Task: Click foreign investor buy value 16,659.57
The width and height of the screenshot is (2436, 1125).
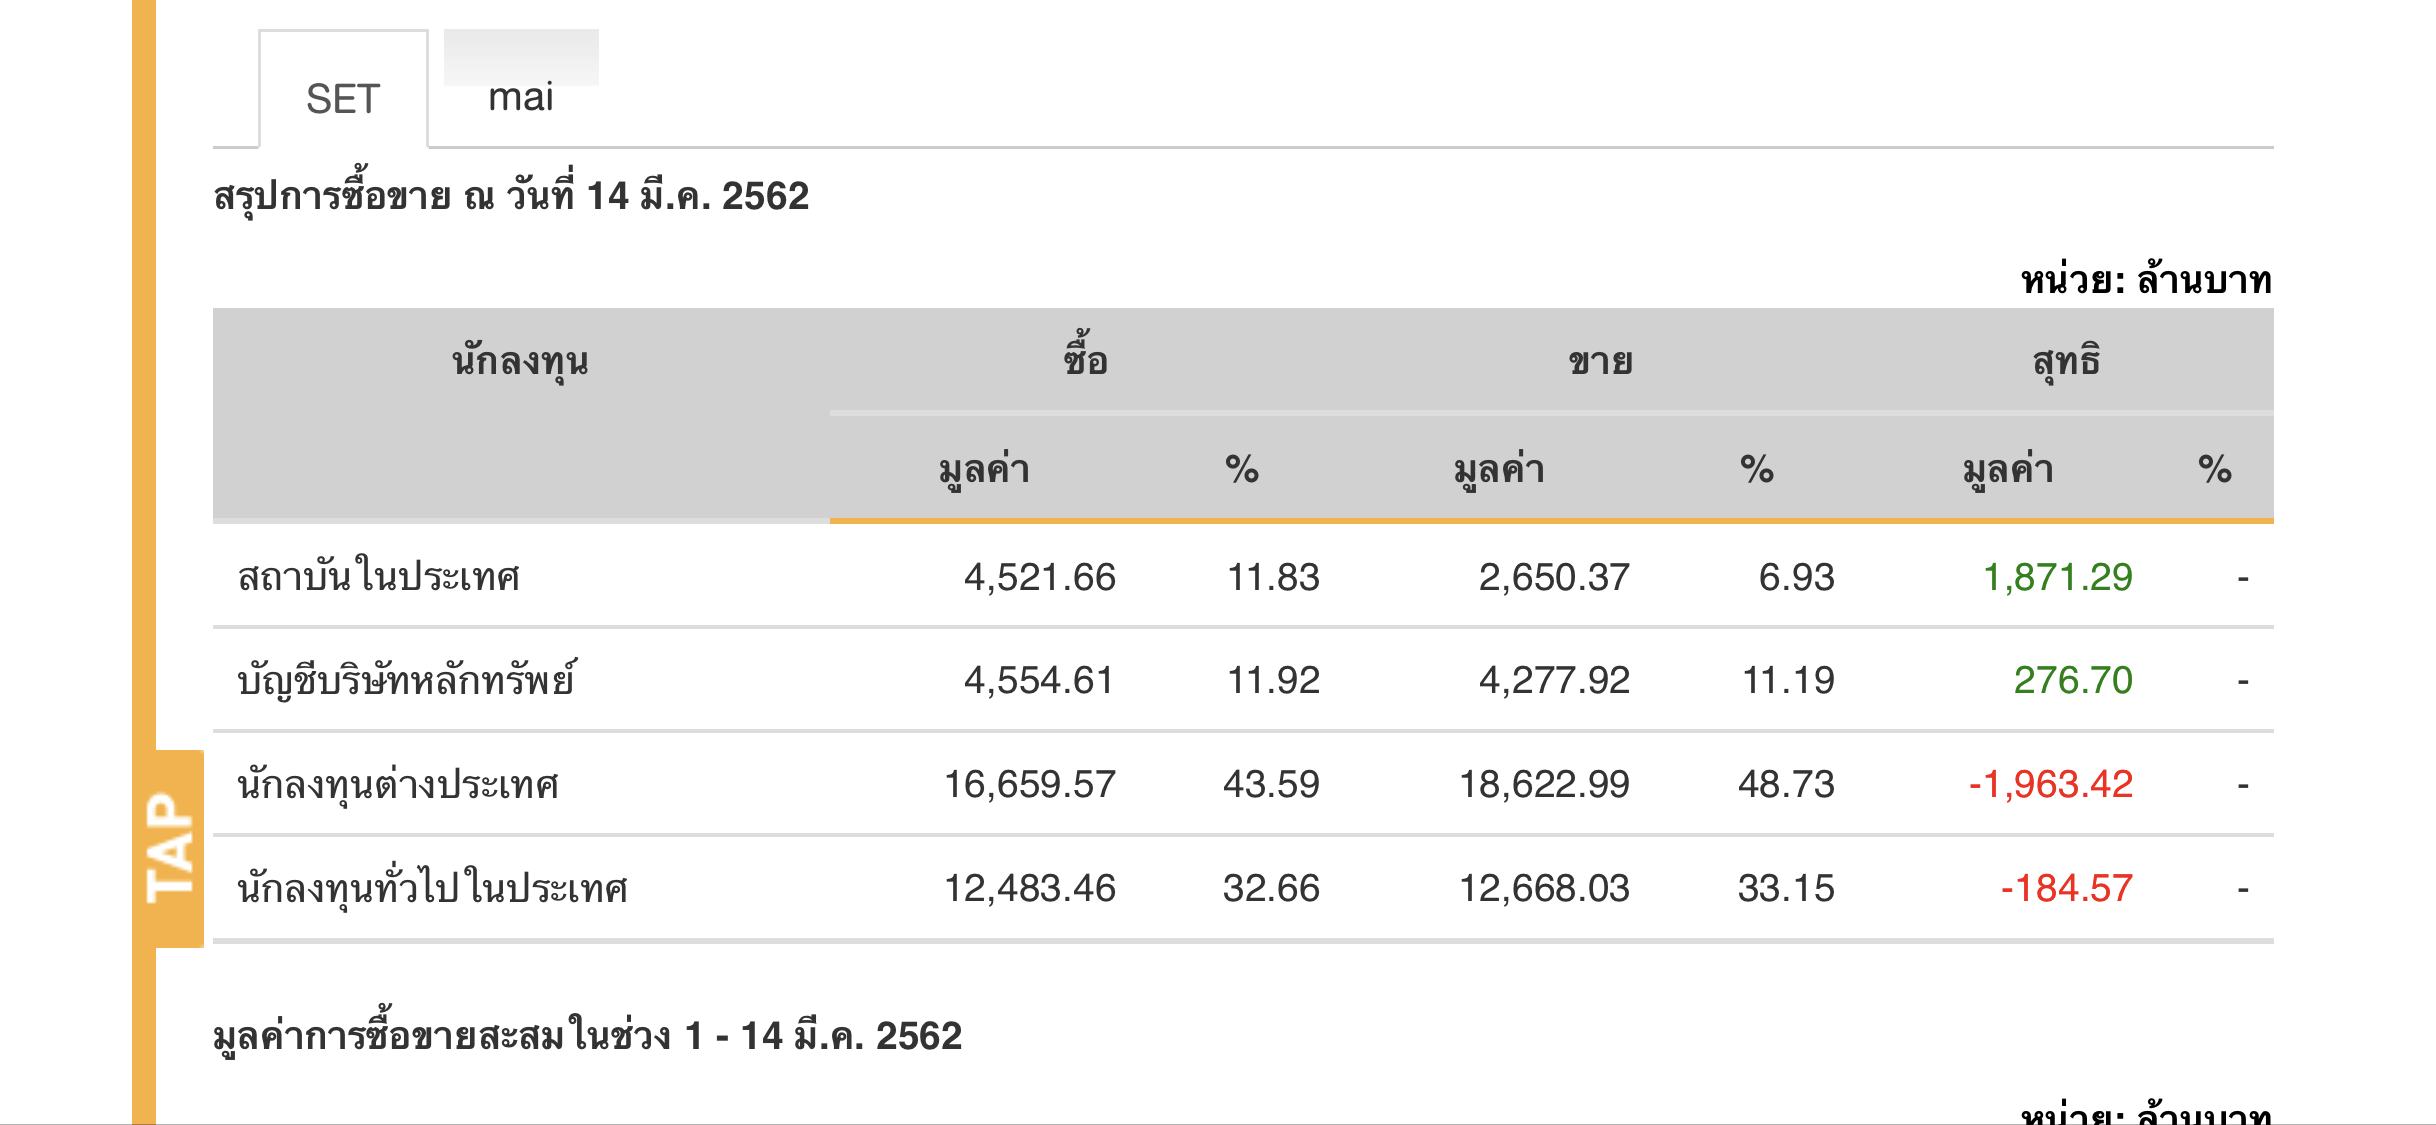Action: [x=1029, y=784]
